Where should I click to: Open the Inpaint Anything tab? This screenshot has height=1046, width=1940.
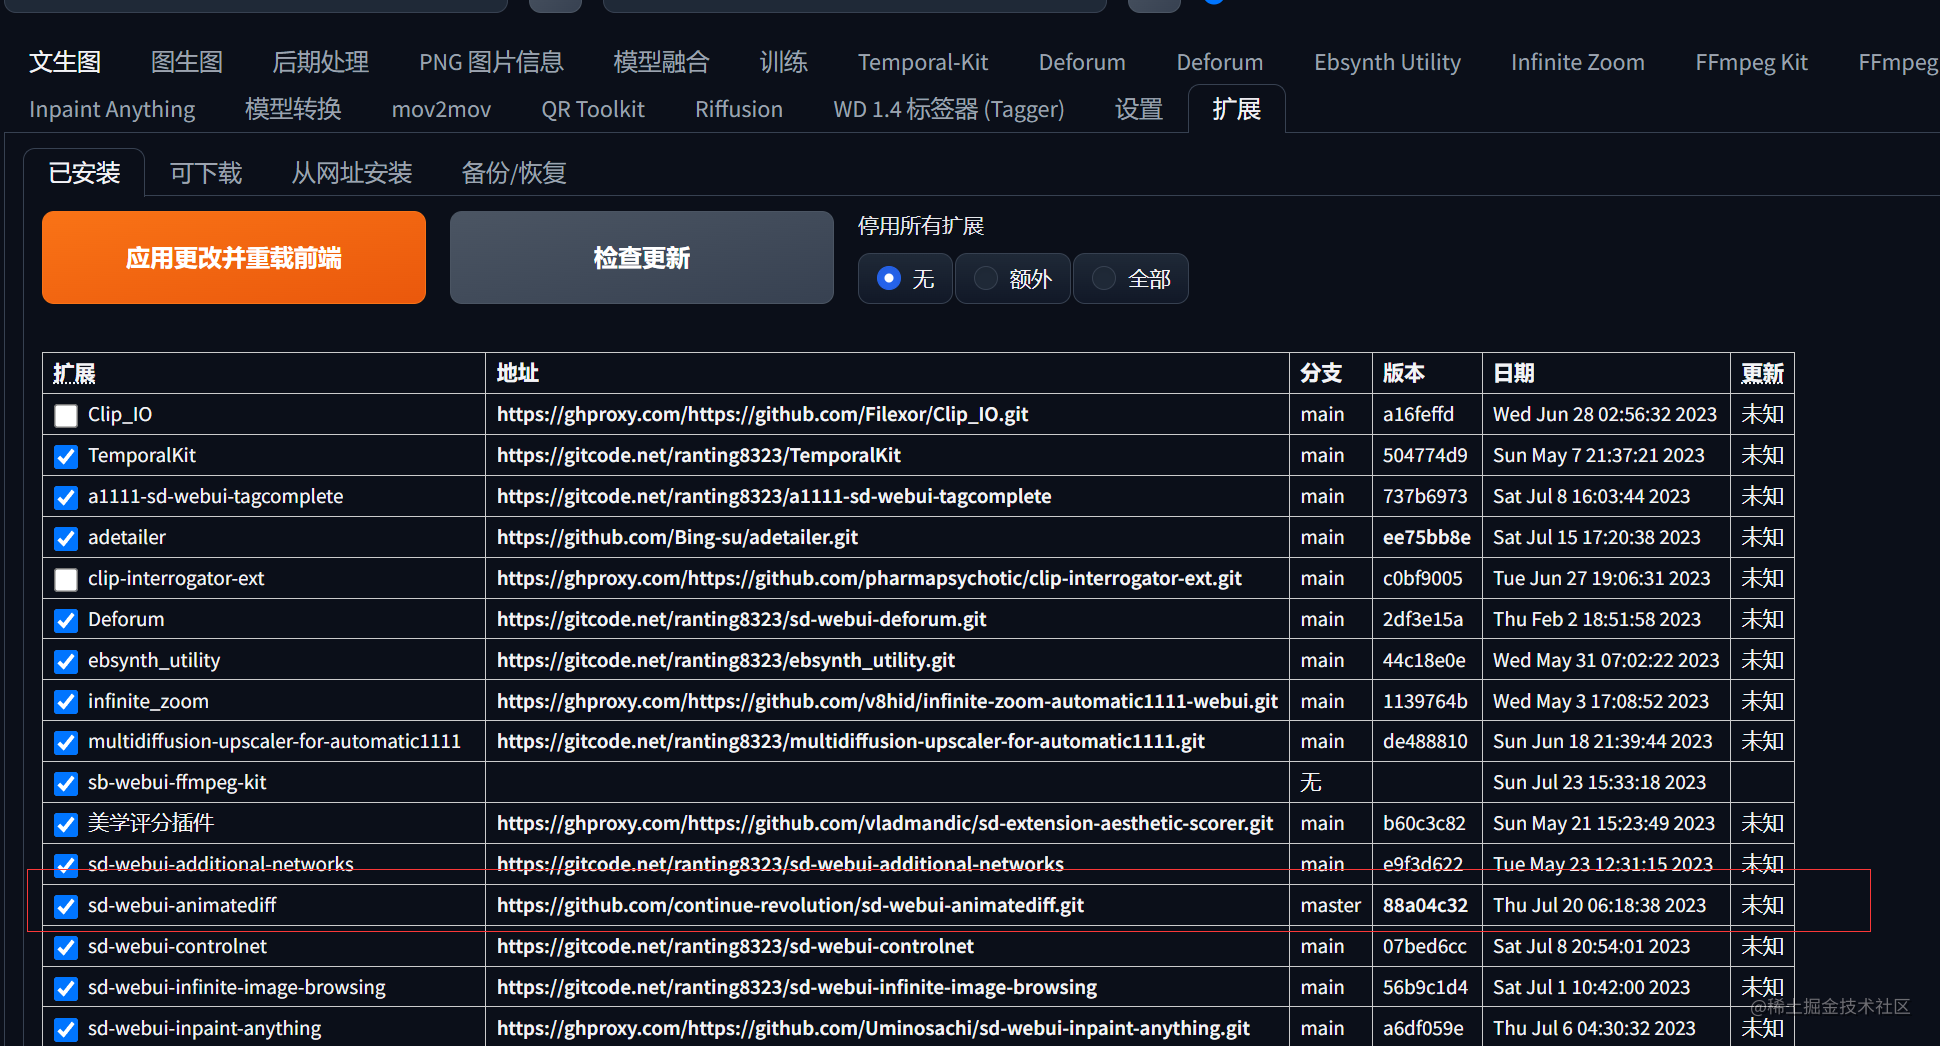(x=112, y=109)
